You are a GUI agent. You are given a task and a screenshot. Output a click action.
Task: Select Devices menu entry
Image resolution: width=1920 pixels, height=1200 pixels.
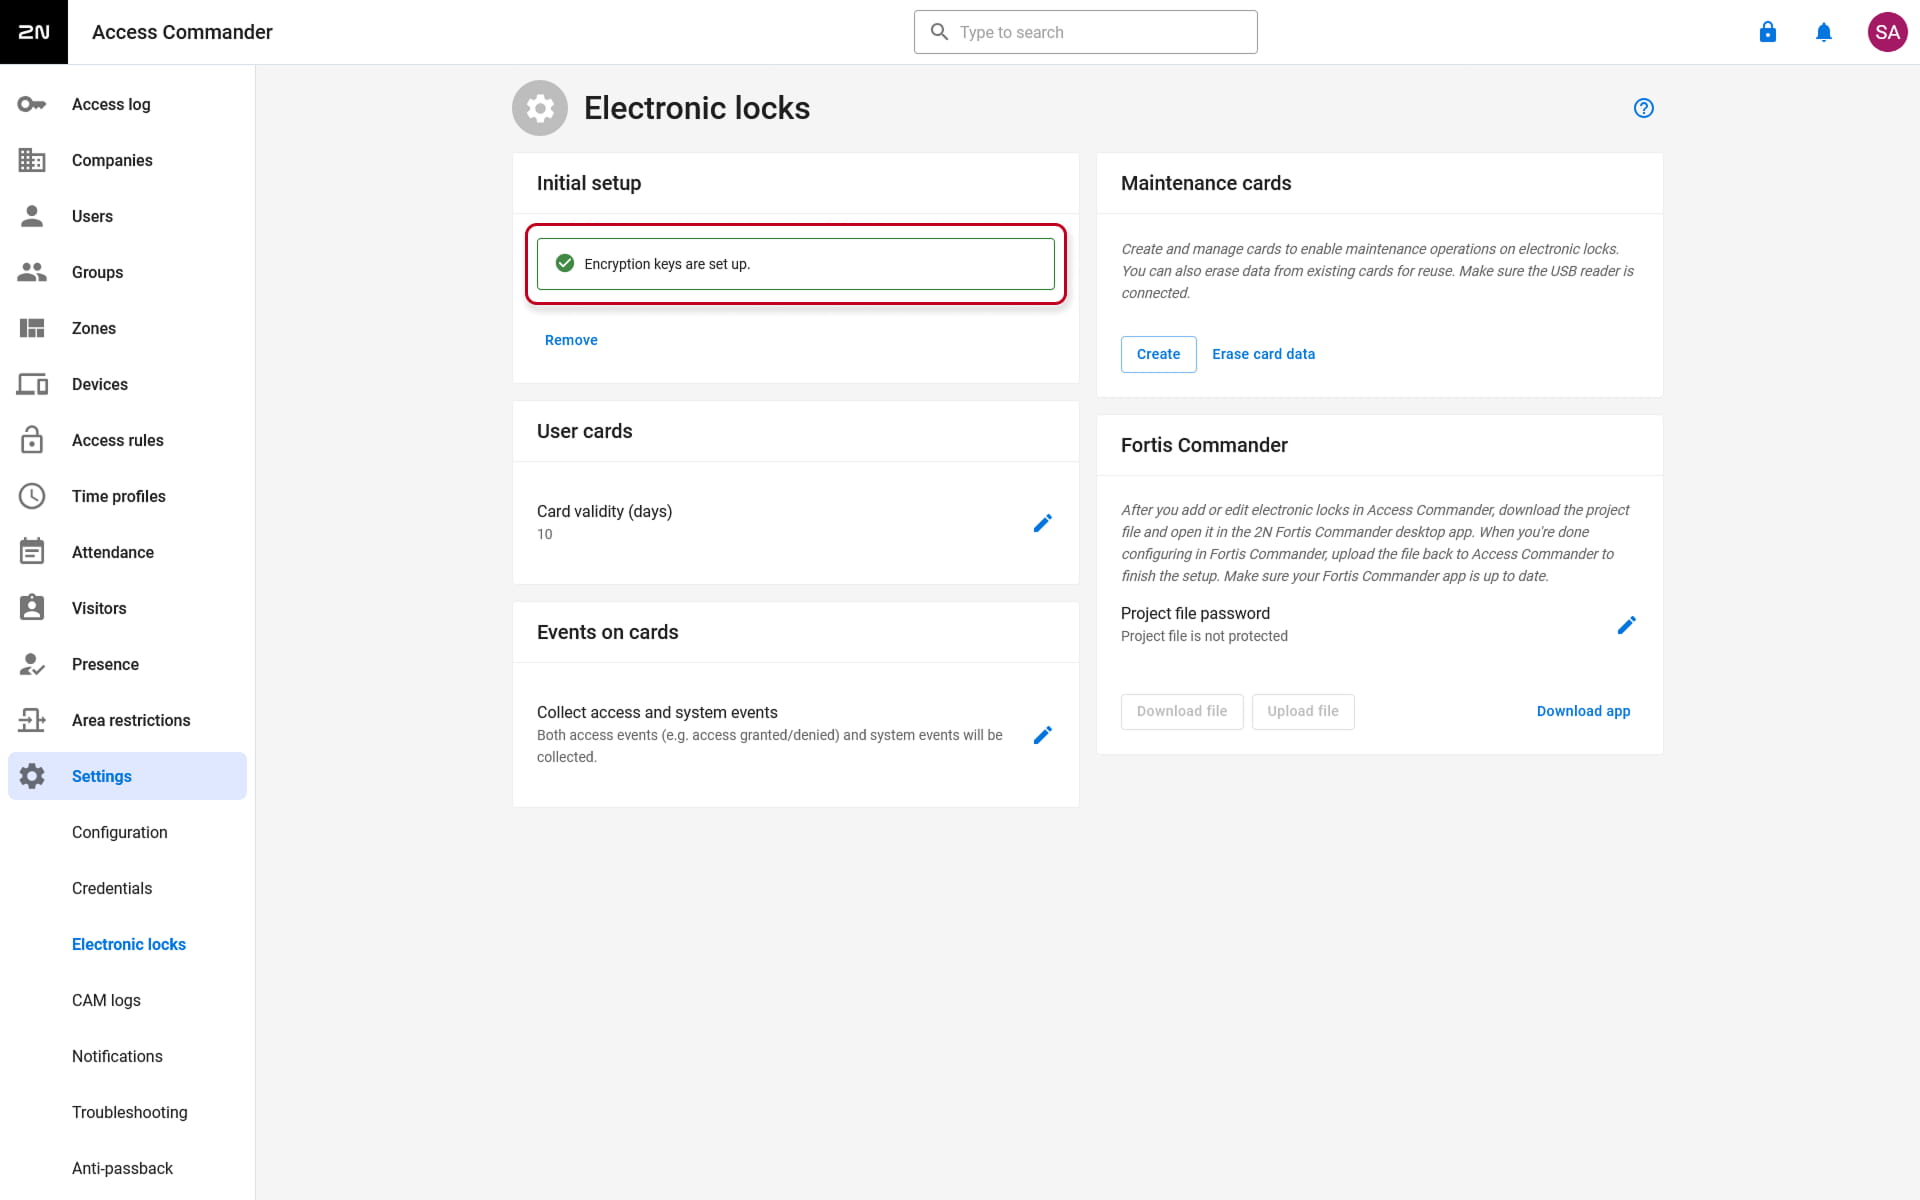point(127,384)
